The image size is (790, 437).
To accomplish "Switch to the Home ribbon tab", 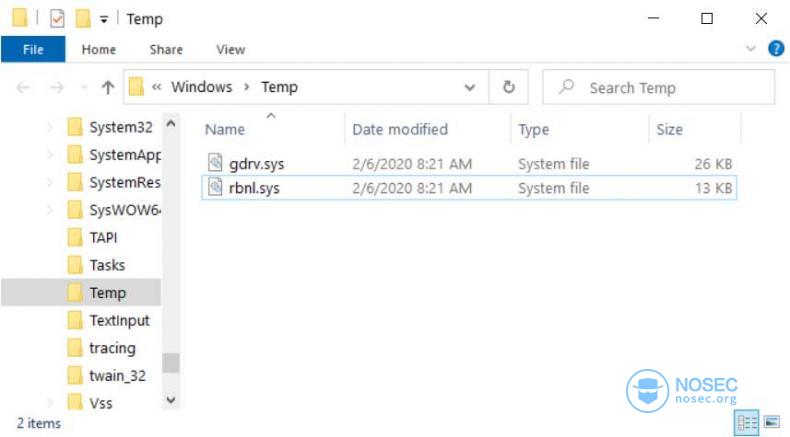I will 99,49.
